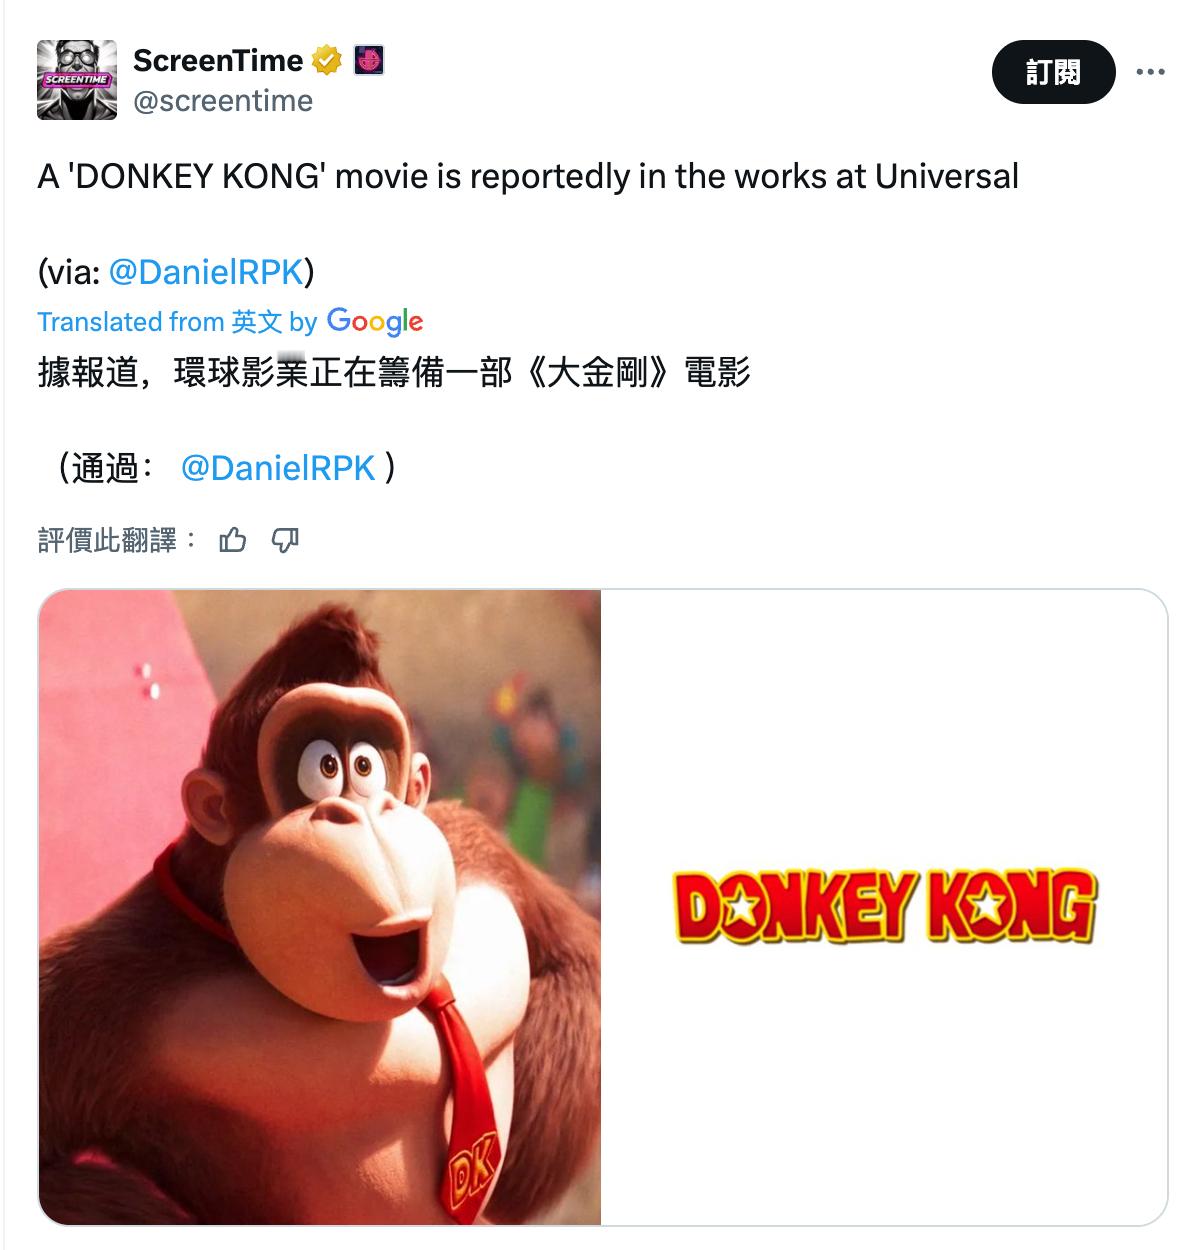Open the Donkey Kong character image
This screenshot has width=1190, height=1250.
(x=320, y=907)
